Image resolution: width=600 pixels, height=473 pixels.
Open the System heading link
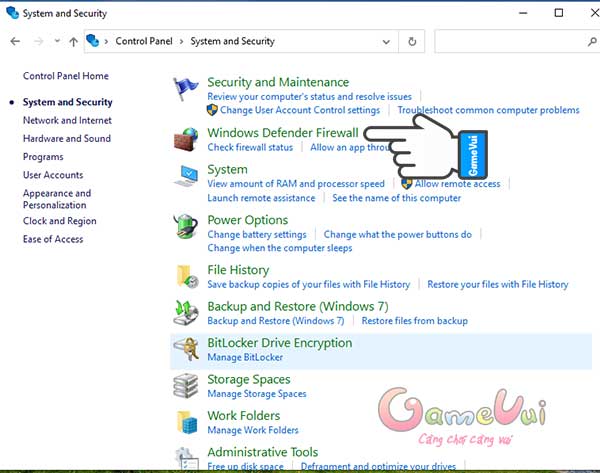(x=227, y=169)
